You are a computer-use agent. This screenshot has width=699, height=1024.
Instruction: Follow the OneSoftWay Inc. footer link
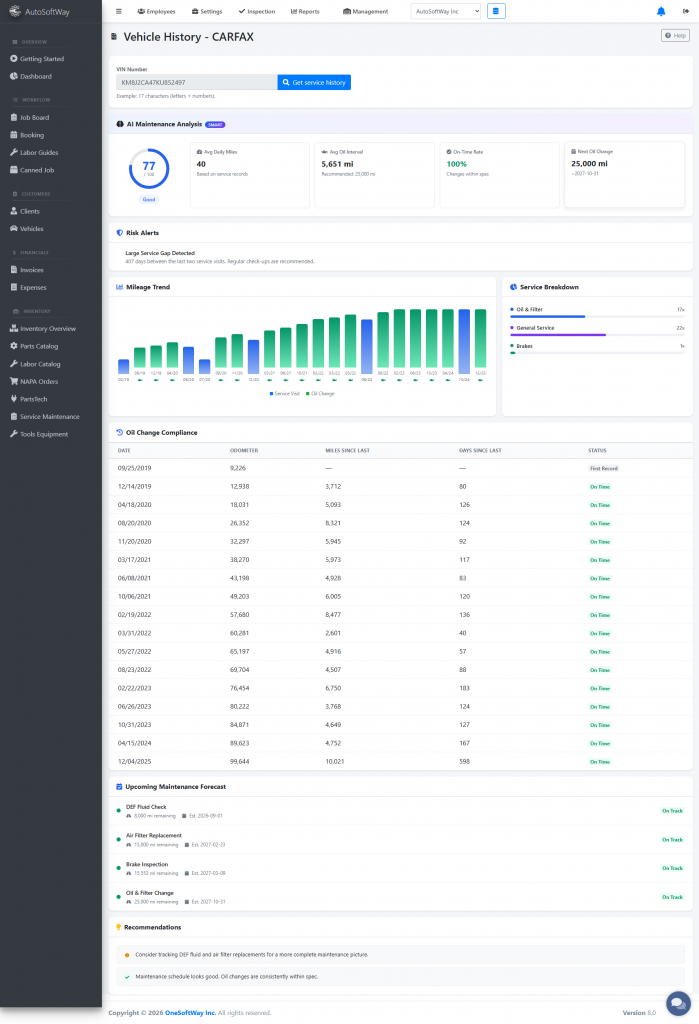(x=190, y=1013)
